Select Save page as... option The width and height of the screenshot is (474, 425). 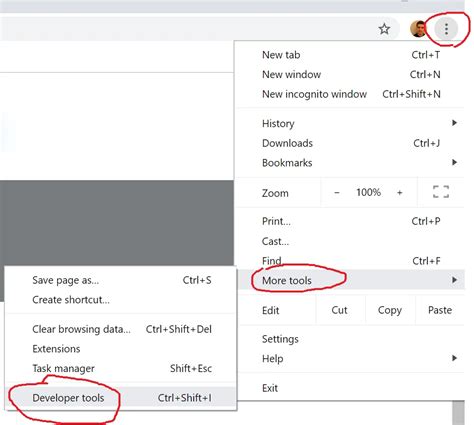(121, 280)
